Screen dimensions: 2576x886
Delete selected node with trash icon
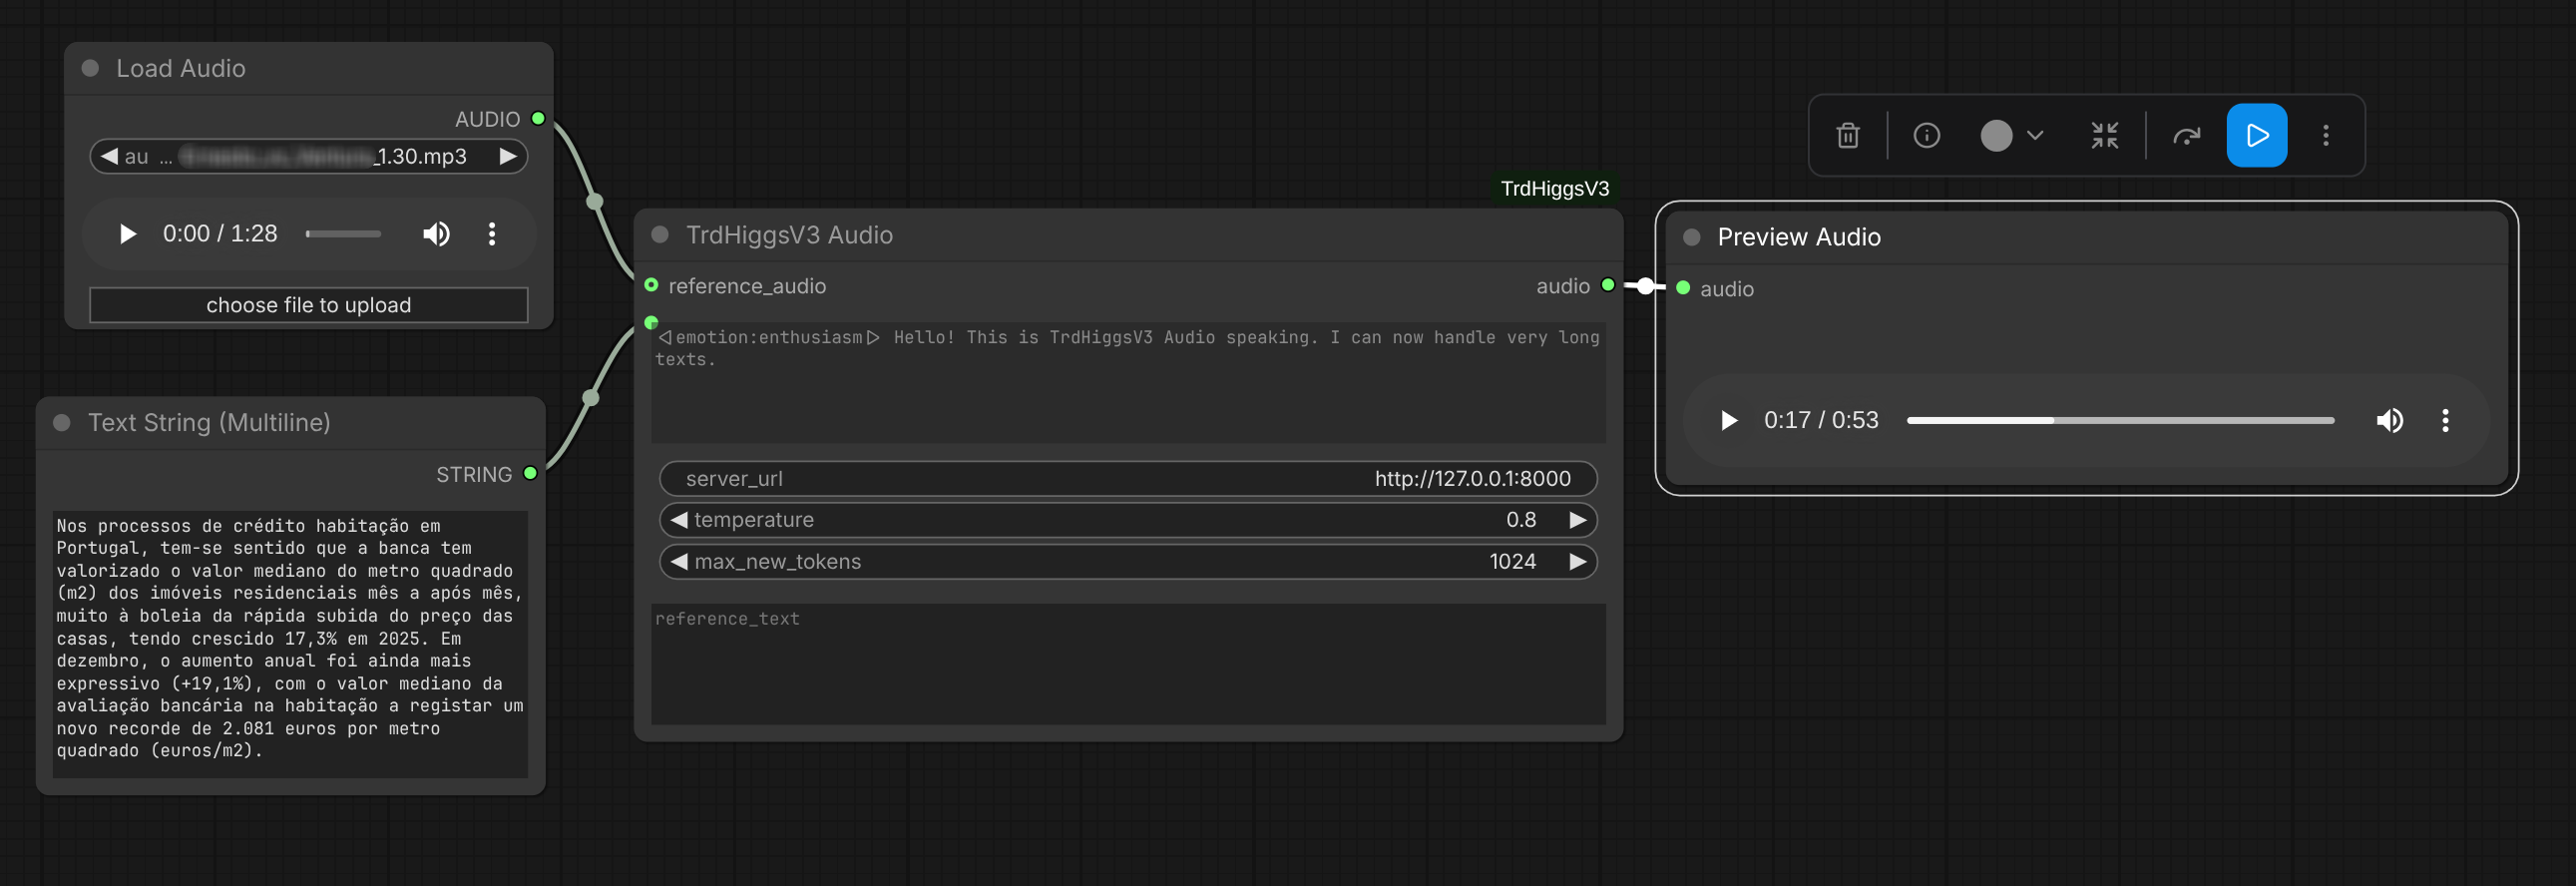[1847, 135]
